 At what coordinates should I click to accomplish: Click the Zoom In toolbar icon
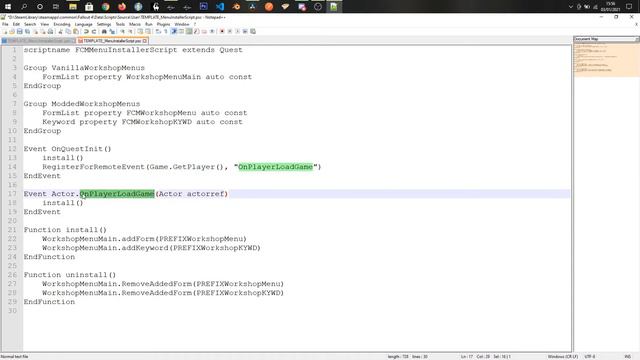tap(122, 31)
